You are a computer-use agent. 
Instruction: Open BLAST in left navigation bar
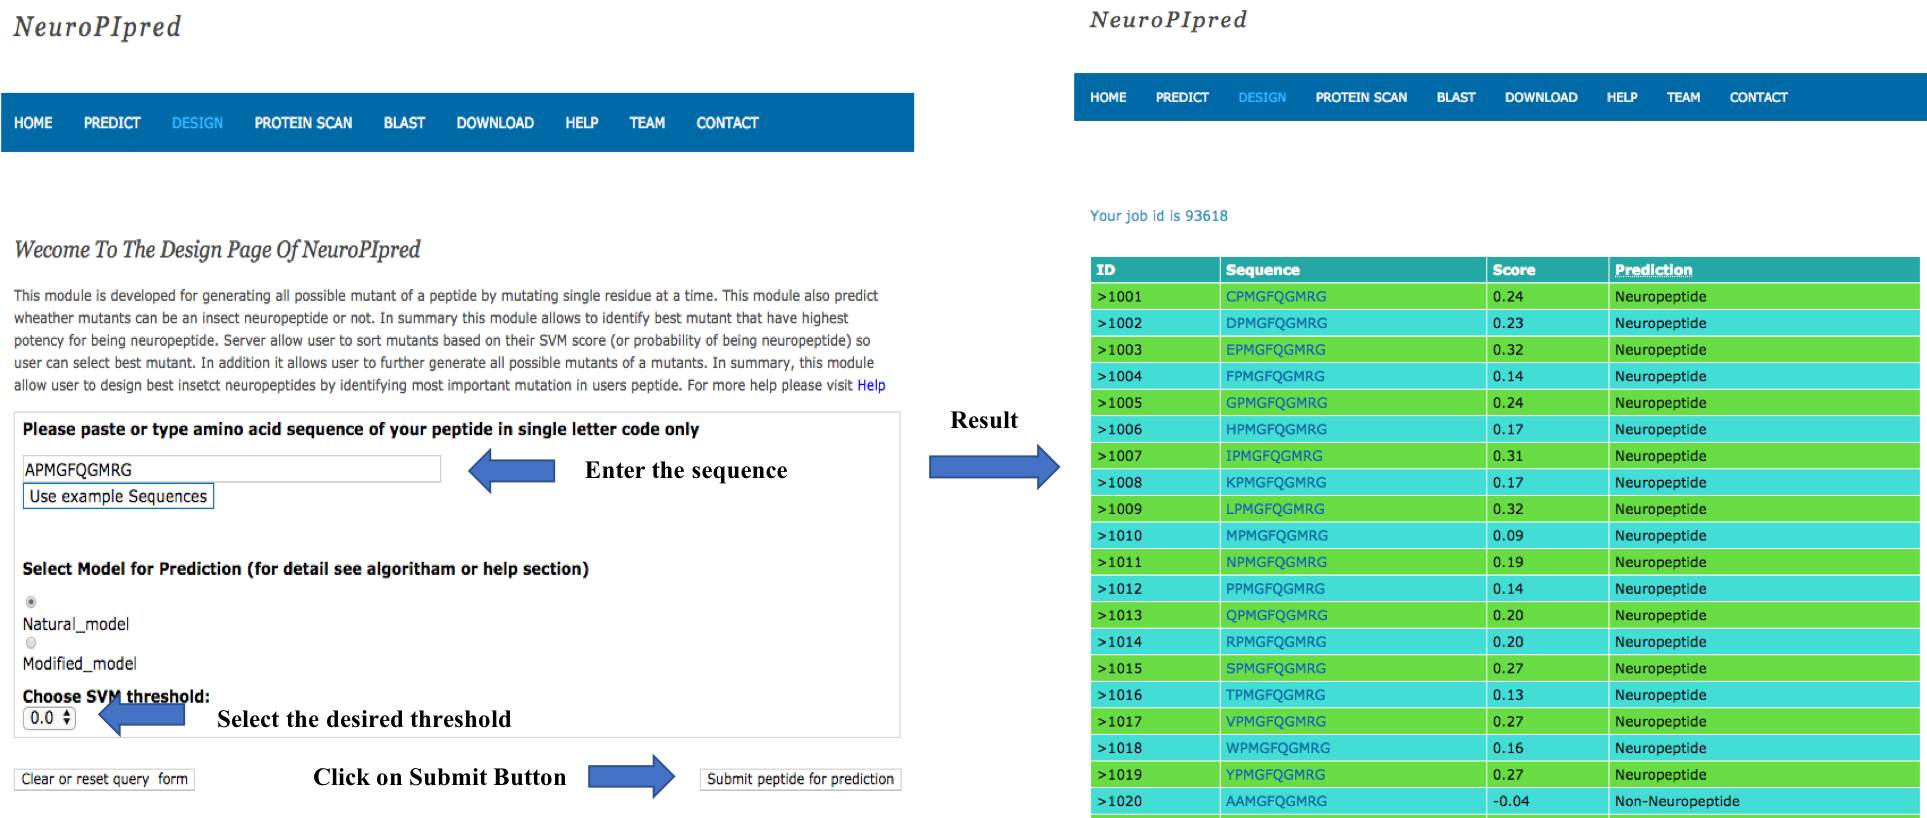click(x=404, y=123)
